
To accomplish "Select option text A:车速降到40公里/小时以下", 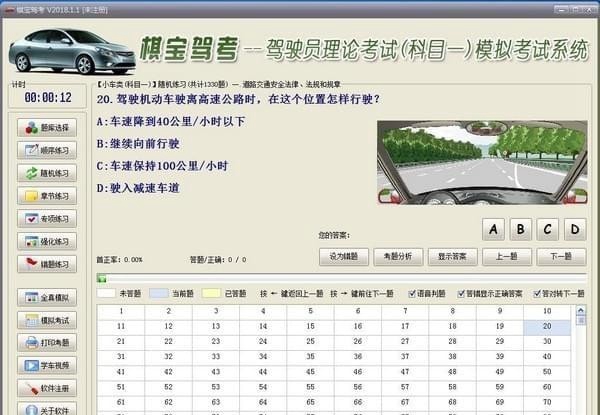I will 171,122.
